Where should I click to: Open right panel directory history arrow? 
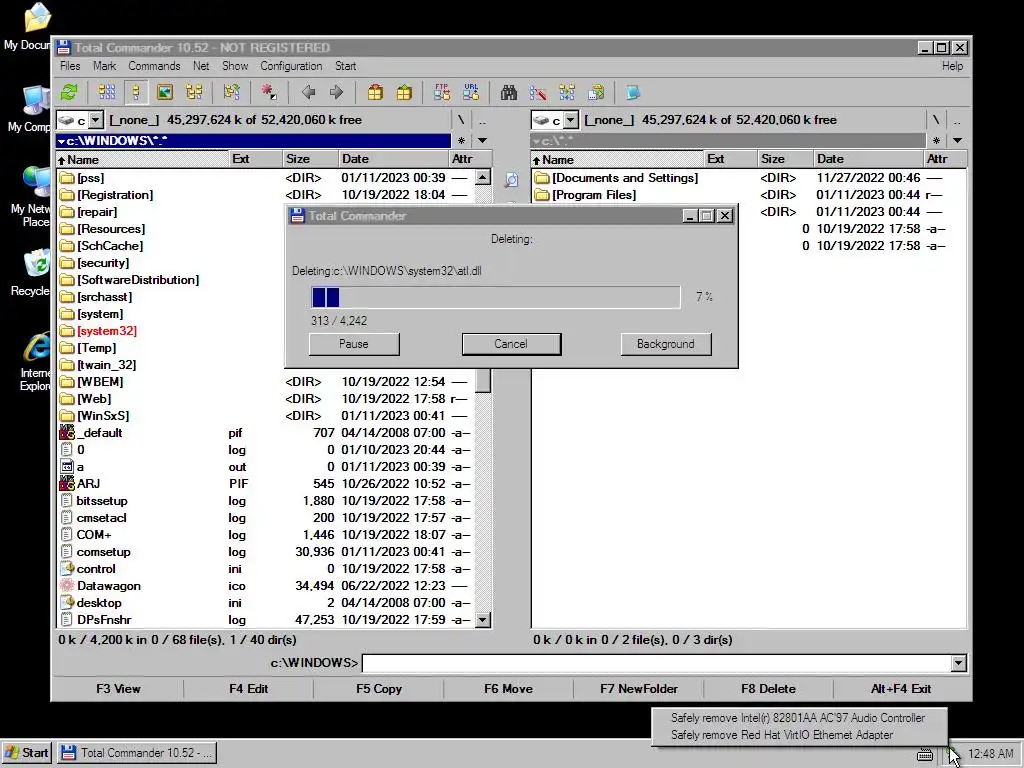pos(957,140)
